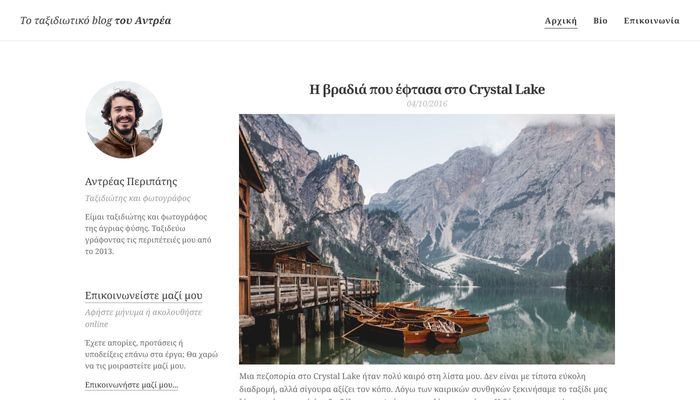Click the paragraph starting 'Έχετε απορίες, προτάσεις'
Viewport: 700px width, 400px height.
pos(151,354)
